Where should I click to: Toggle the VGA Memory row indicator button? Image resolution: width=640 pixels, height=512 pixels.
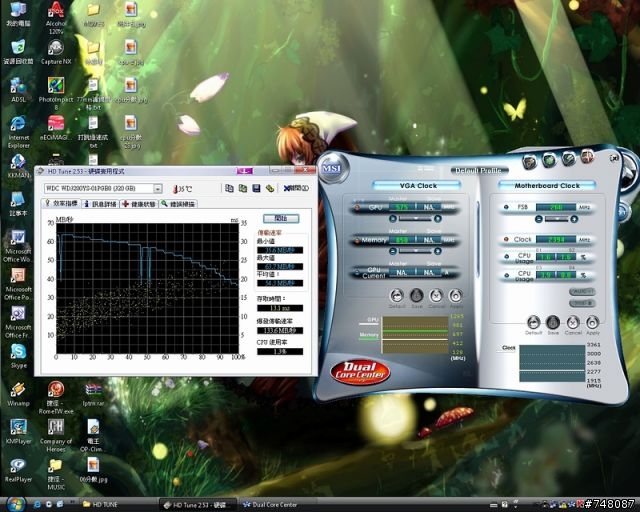(x=357, y=240)
